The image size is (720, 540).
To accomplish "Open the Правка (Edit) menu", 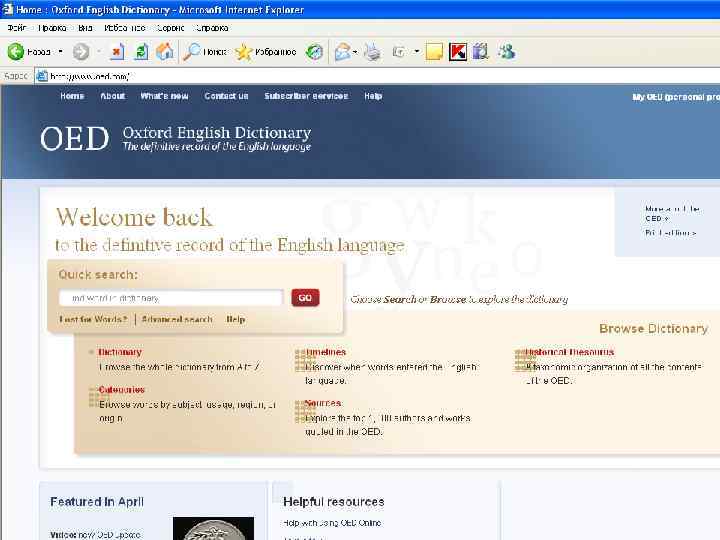I will (x=52, y=28).
